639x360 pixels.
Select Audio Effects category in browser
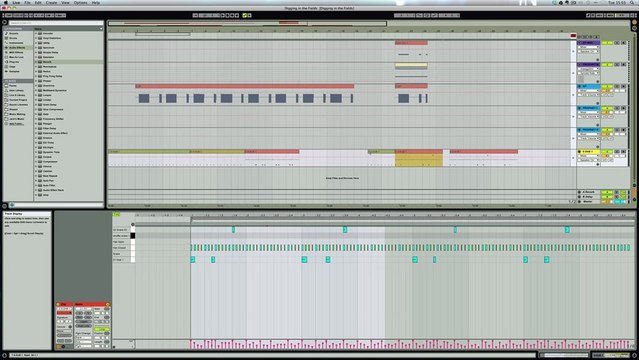click(x=17, y=48)
